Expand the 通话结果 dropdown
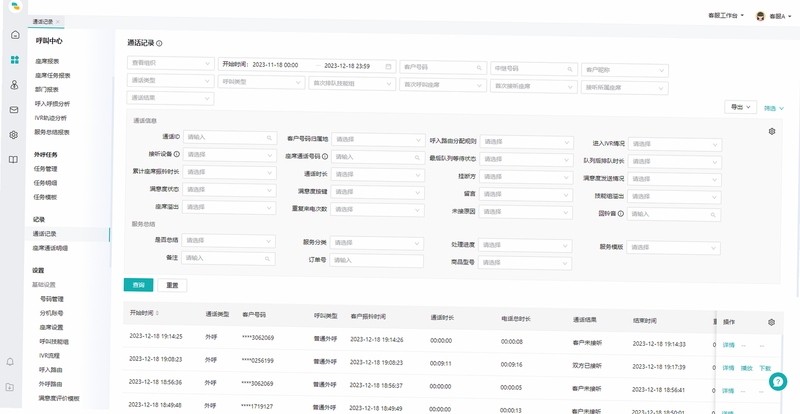Image resolution: width=800 pixels, height=414 pixels. tap(170, 98)
